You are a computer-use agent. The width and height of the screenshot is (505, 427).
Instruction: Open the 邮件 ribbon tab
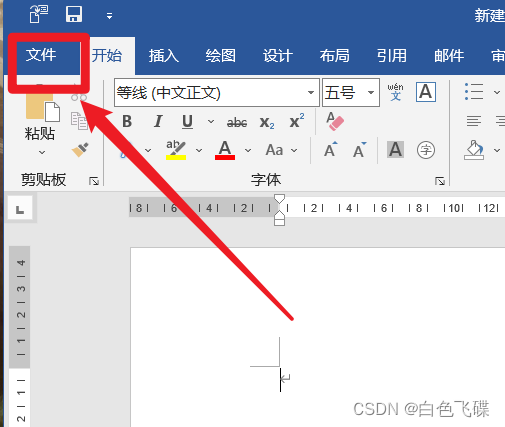click(x=449, y=55)
